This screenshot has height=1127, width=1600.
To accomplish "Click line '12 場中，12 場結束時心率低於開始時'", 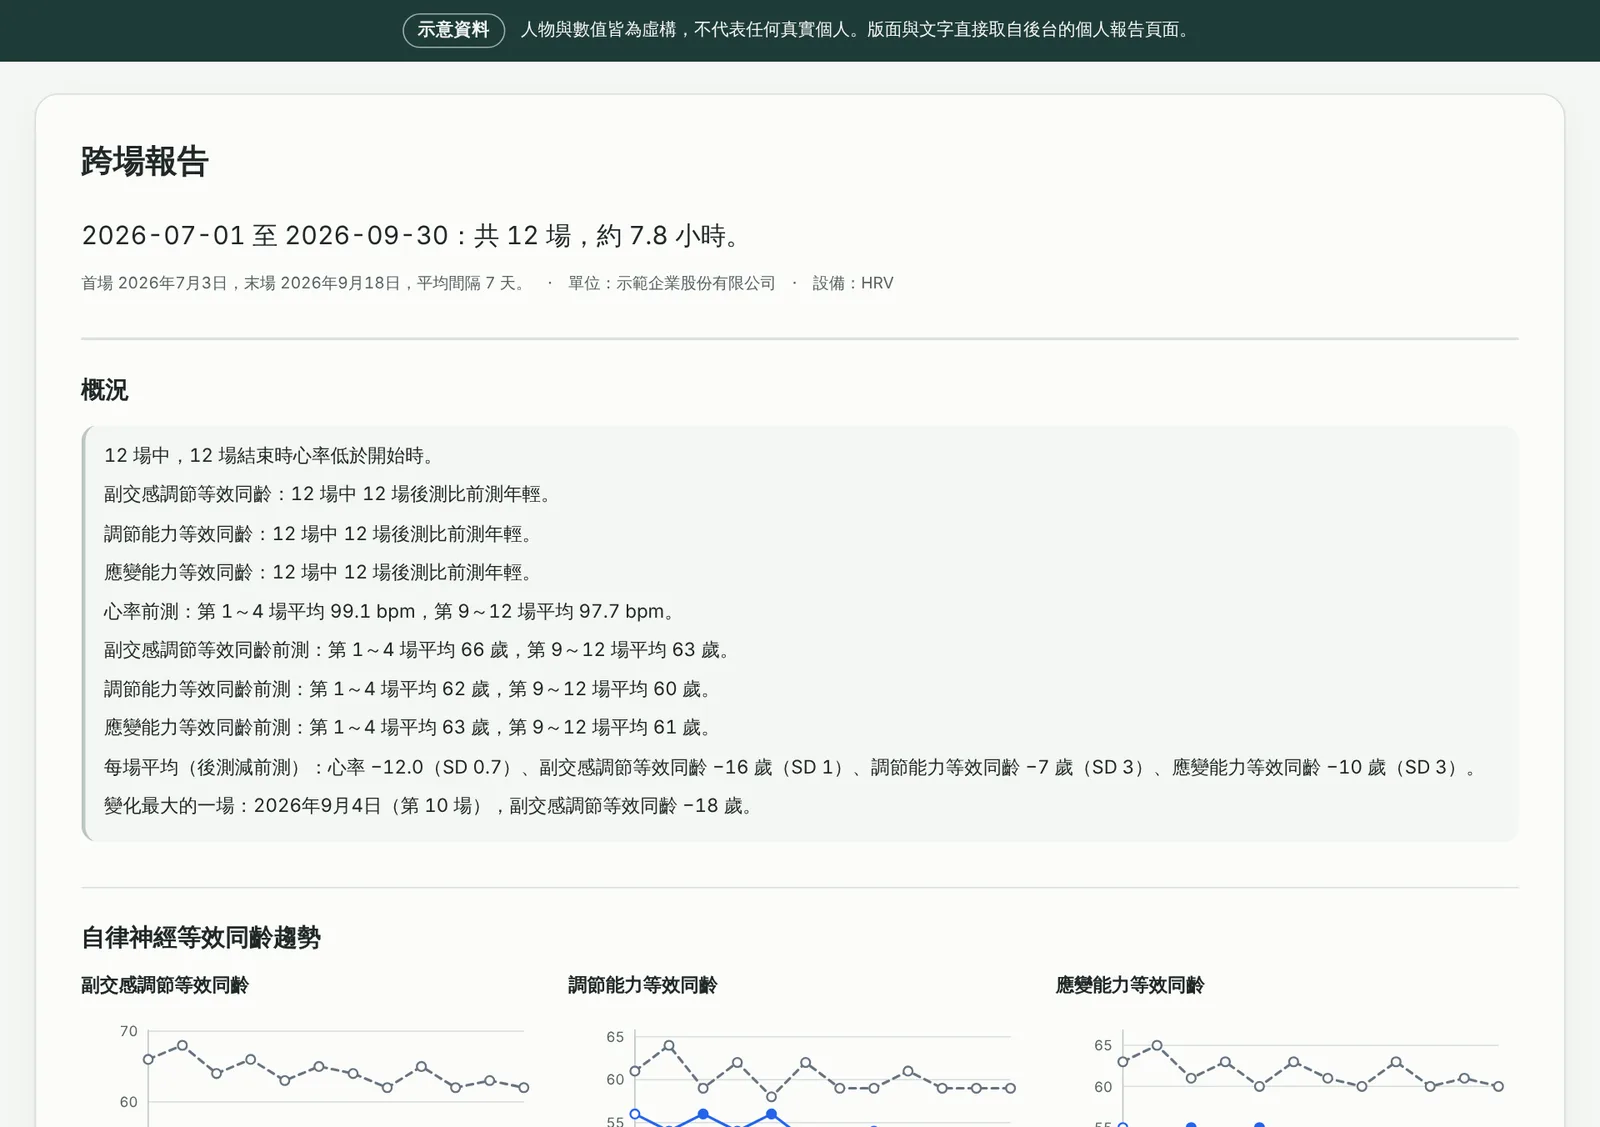I will (271, 456).
